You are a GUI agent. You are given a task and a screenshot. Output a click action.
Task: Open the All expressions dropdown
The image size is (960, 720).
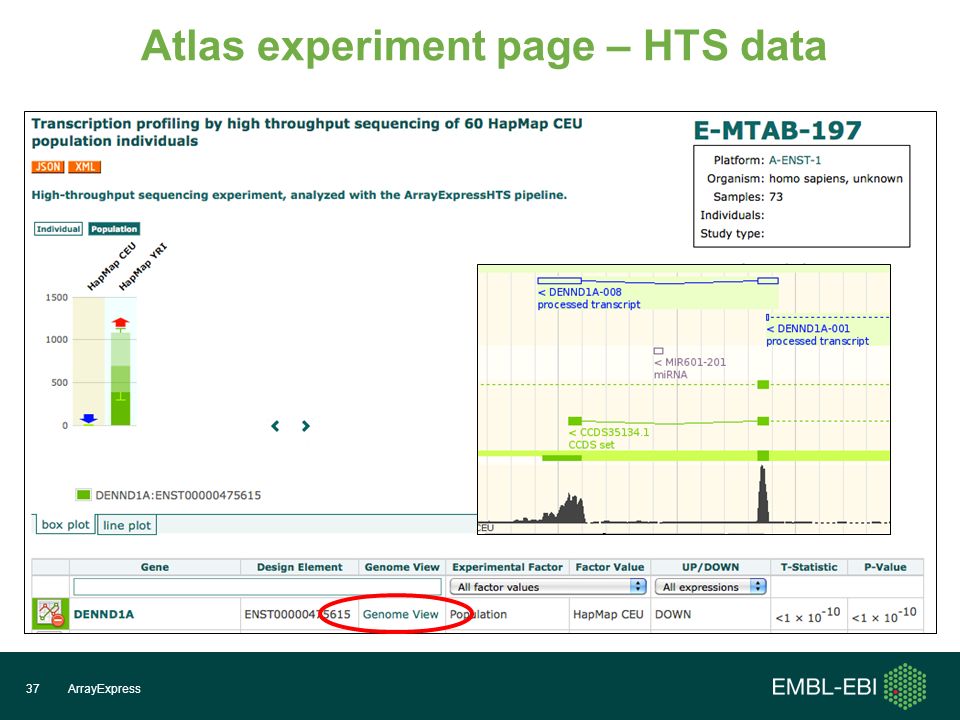point(710,587)
